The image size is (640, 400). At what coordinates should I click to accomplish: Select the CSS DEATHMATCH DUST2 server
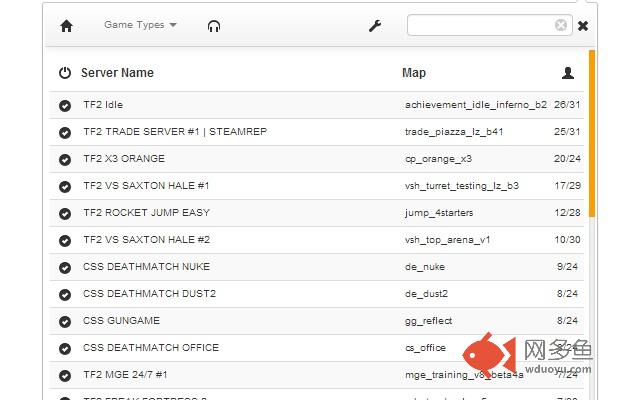coord(149,293)
